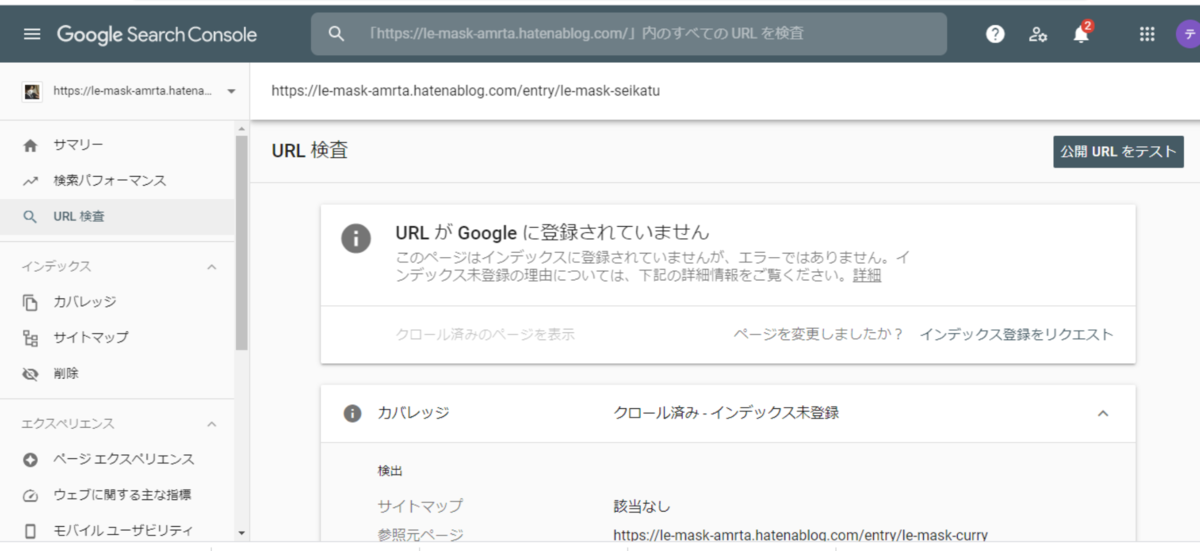1200x551 pixels.
Task: Collapse the カバレッジ details chevron
Action: point(1103,413)
